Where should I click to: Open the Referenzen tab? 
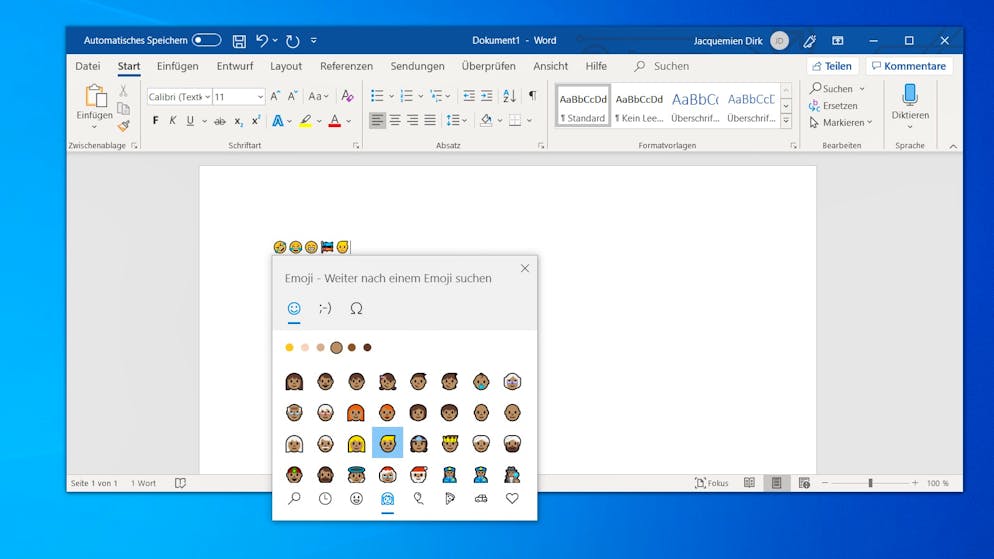(x=346, y=66)
